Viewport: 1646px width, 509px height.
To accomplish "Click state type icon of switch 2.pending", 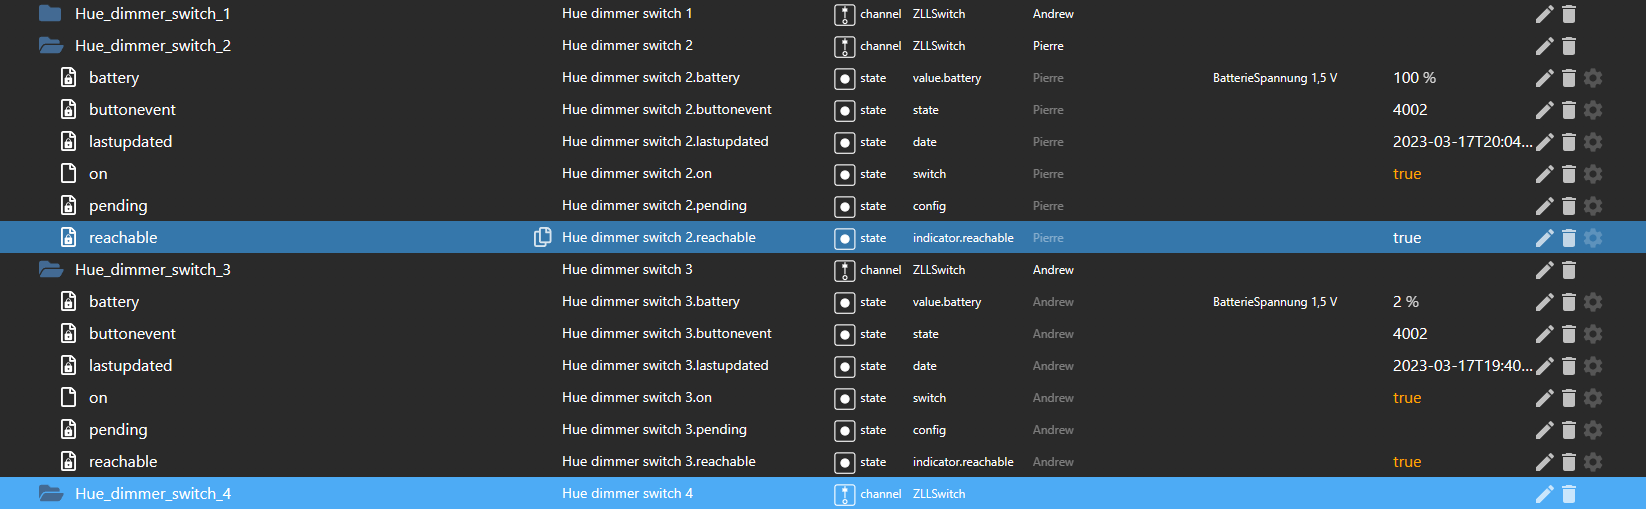I will point(845,207).
